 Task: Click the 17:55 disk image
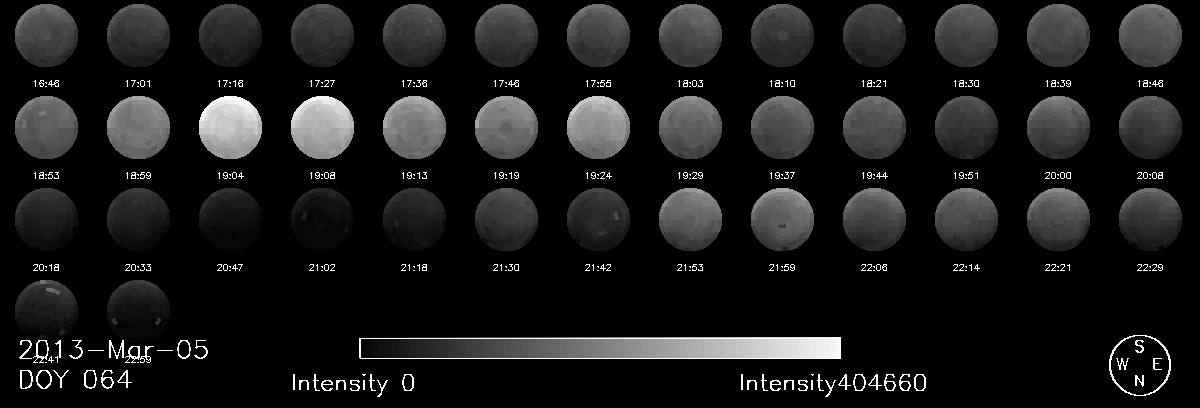pyautogui.click(x=598, y=36)
